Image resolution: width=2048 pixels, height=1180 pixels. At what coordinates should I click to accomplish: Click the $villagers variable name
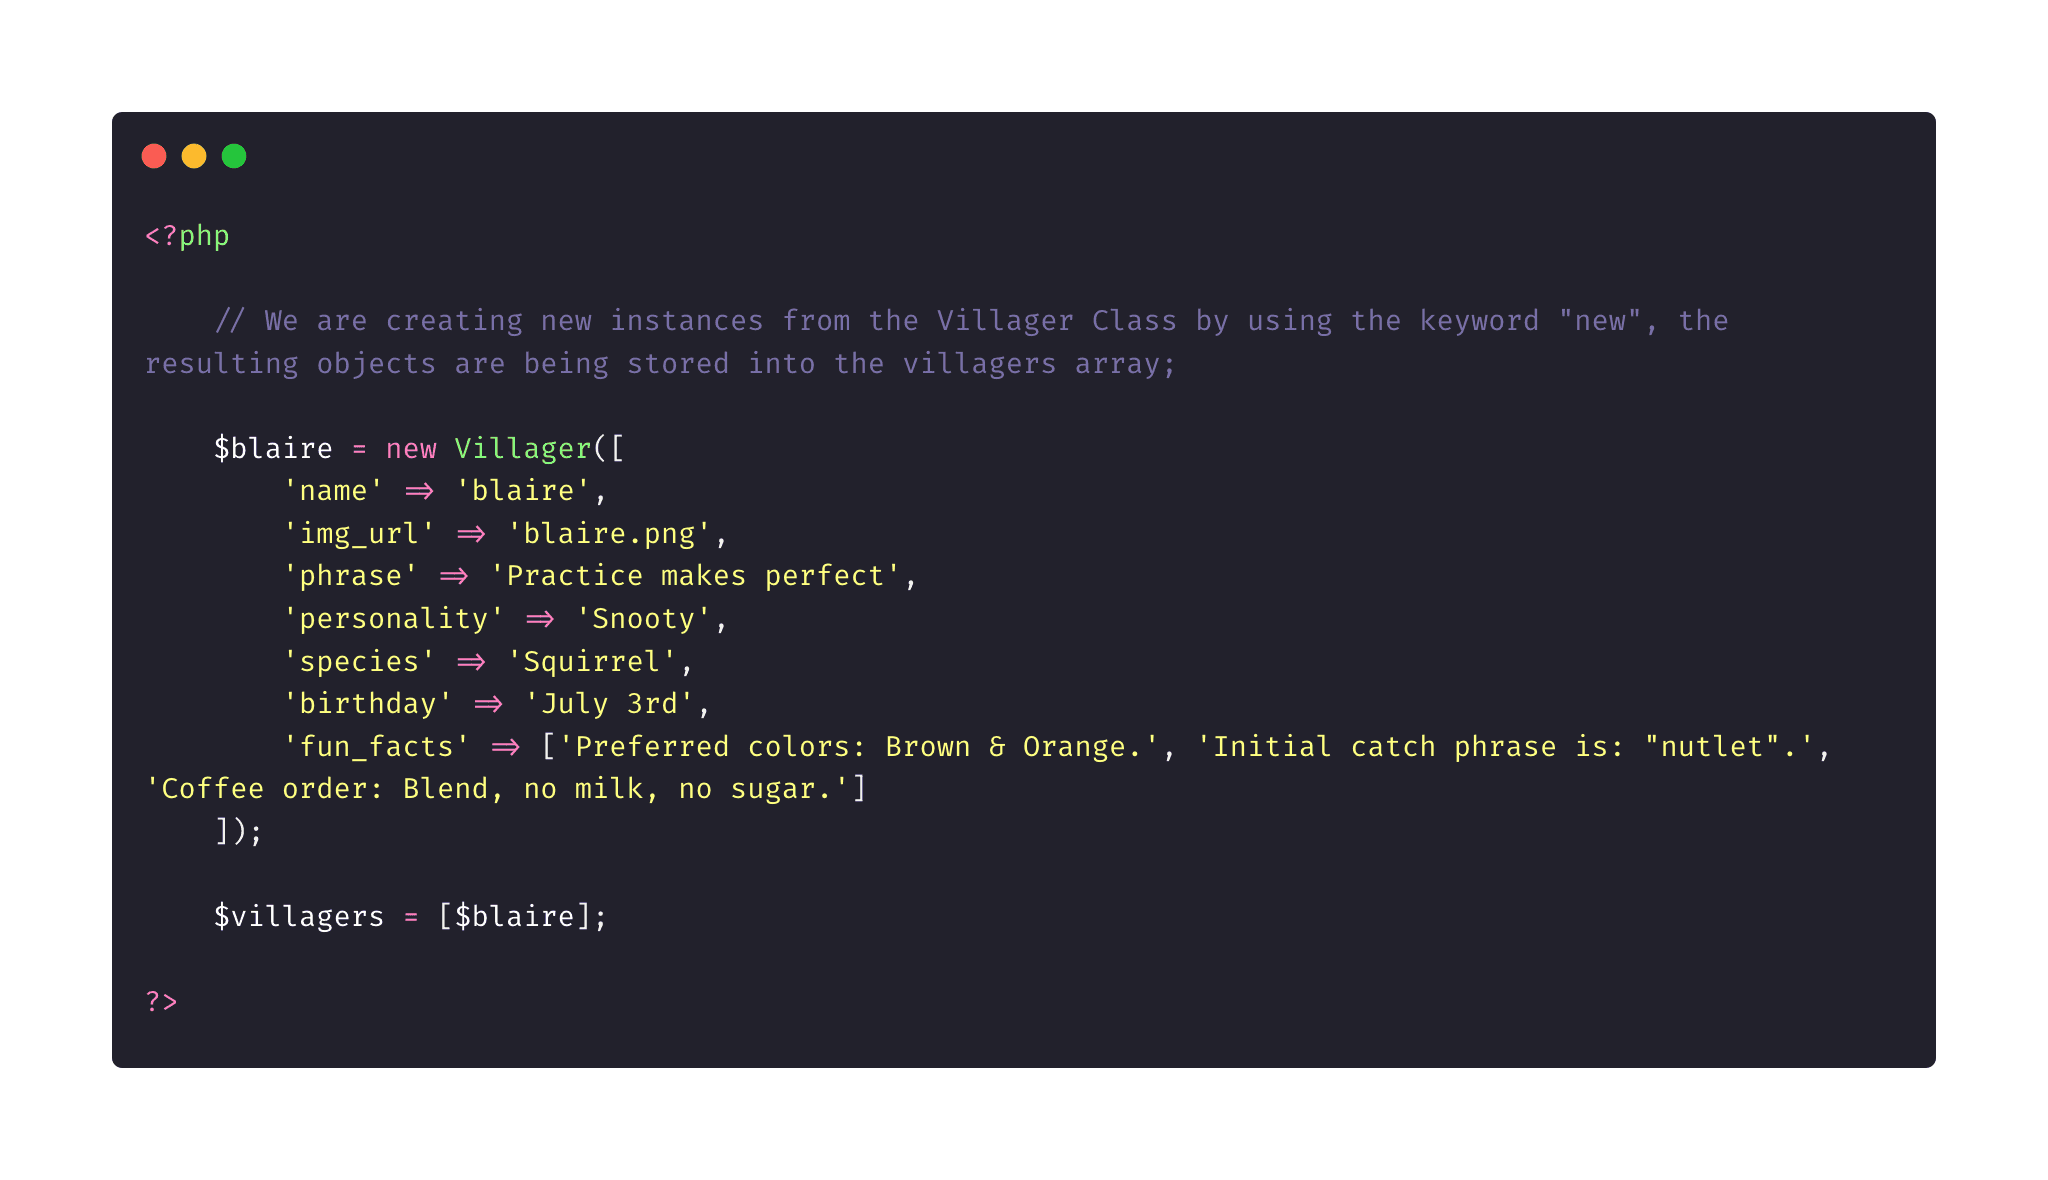299,917
